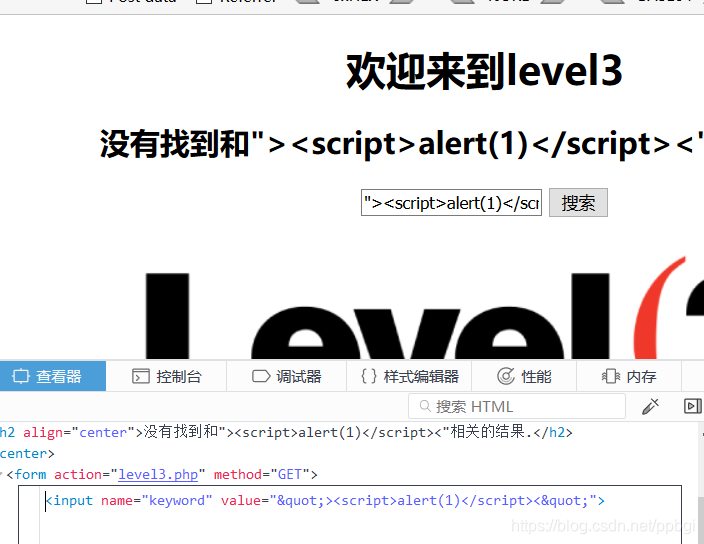This screenshot has height=544, width=704.
Task: Click the magnifier icon in 搜索 HTML box
Action: coord(425,406)
